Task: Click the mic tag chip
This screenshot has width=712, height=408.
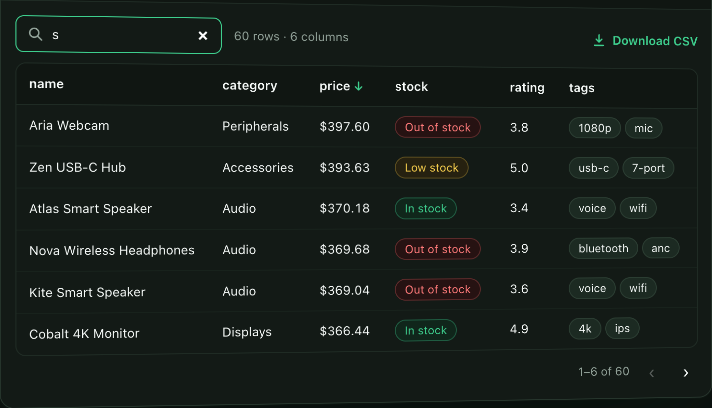Action: click(643, 128)
